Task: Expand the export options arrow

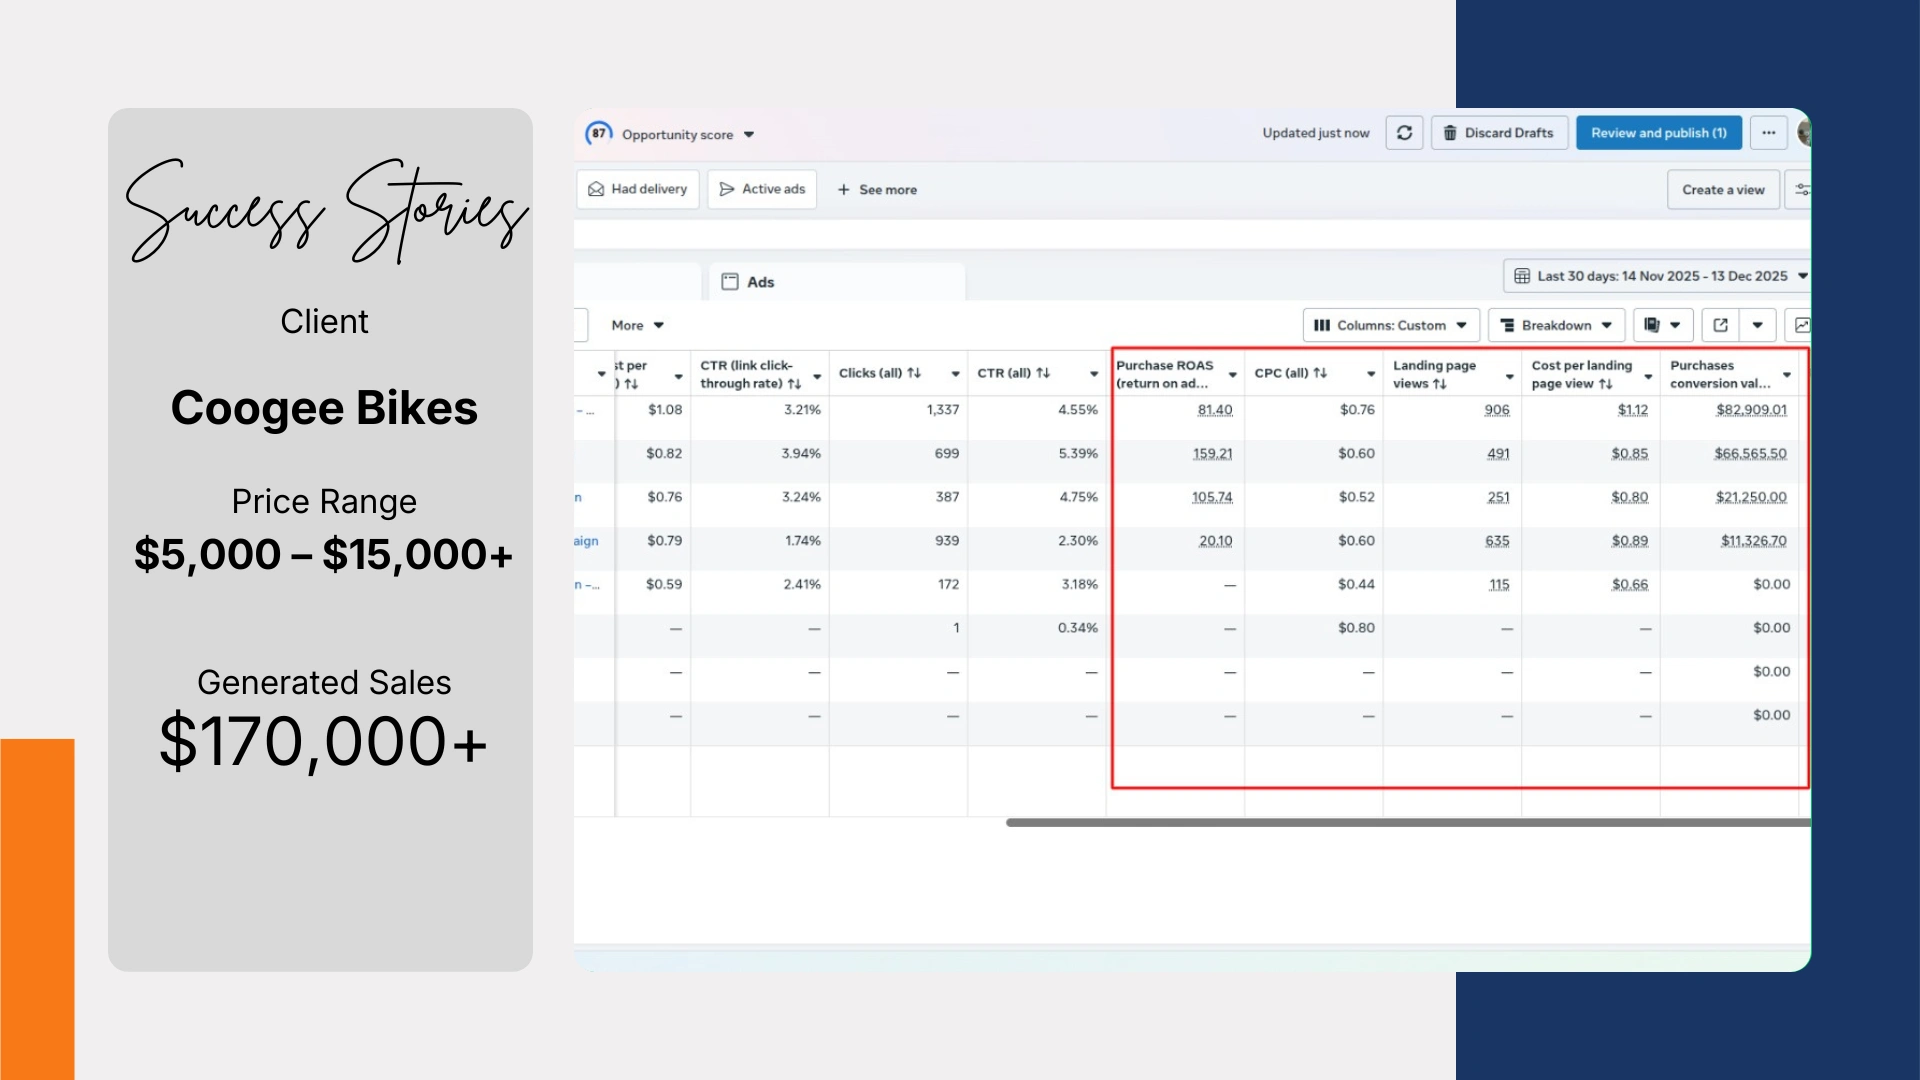Action: click(1757, 326)
